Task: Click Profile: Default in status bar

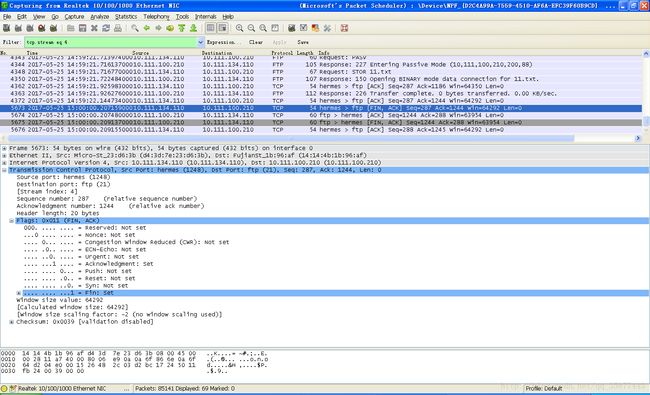Action: (x=544, y=388)
